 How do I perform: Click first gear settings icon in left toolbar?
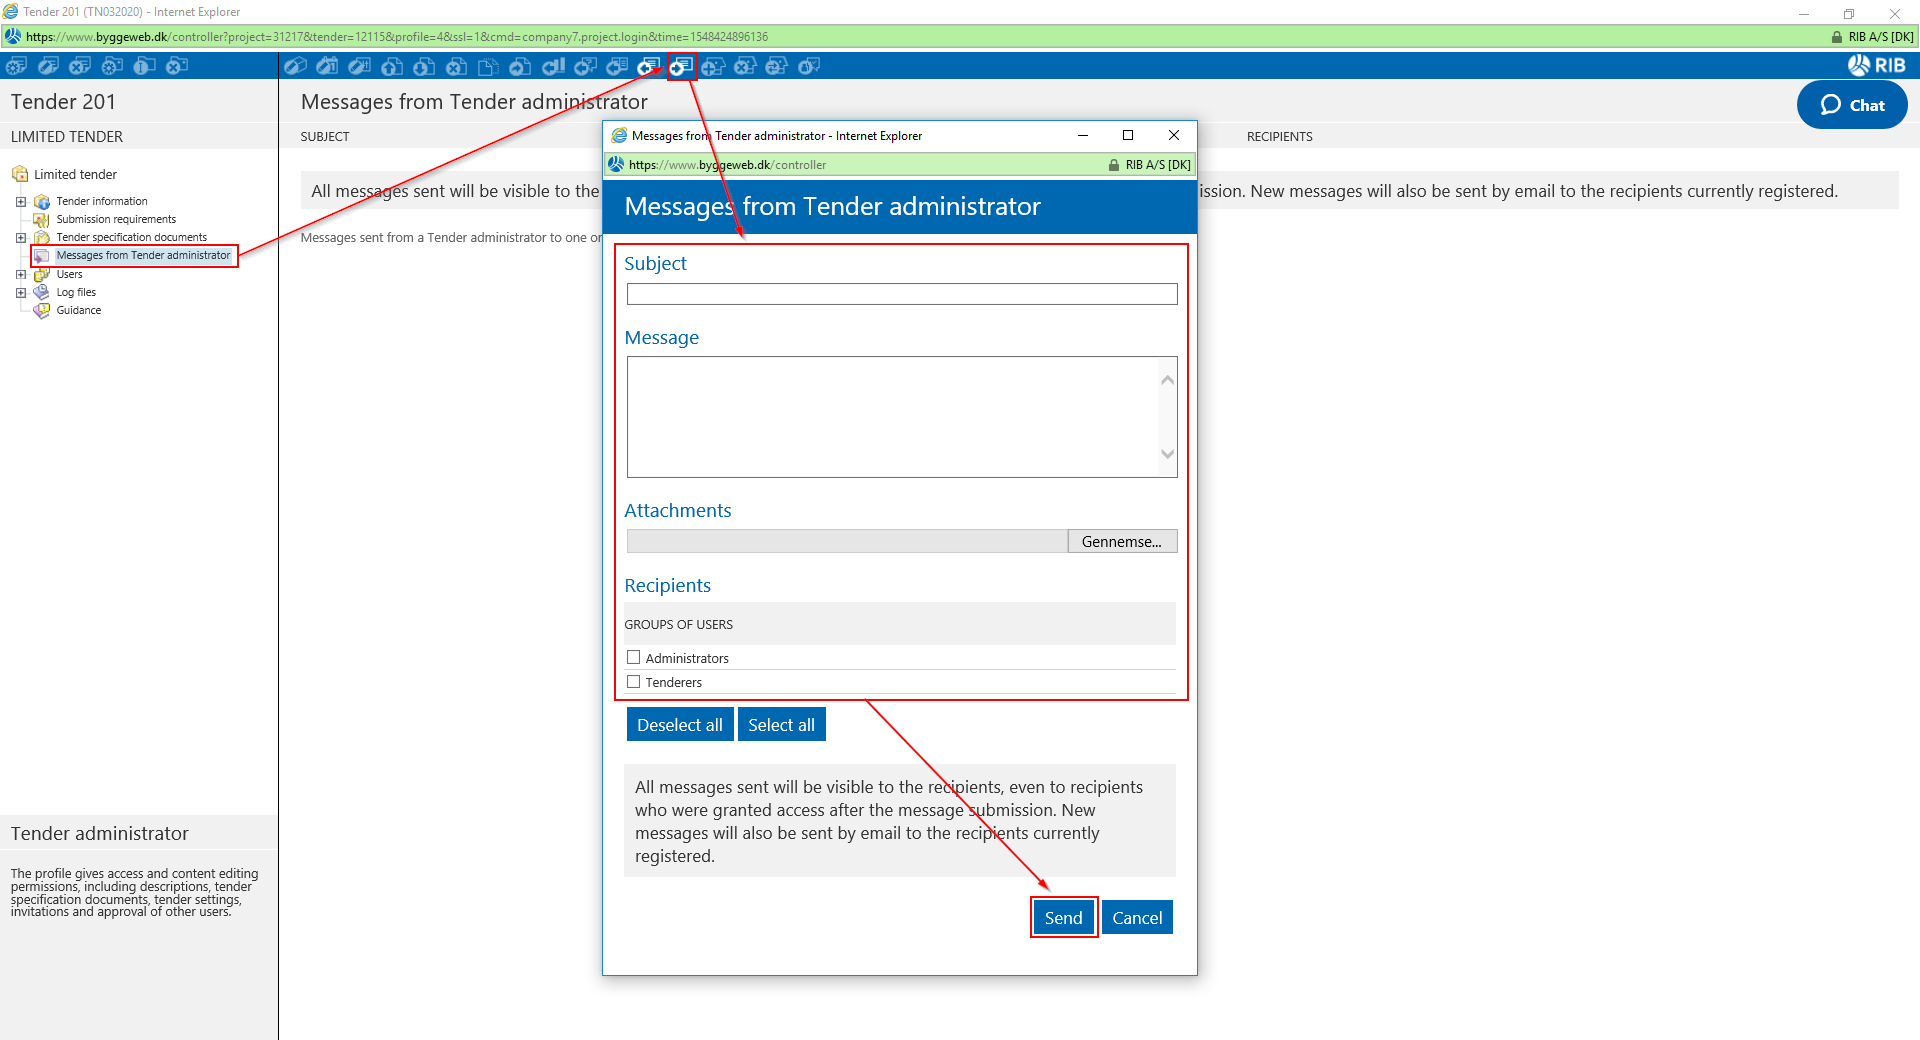pyautogui.click(x=16, y=66)
